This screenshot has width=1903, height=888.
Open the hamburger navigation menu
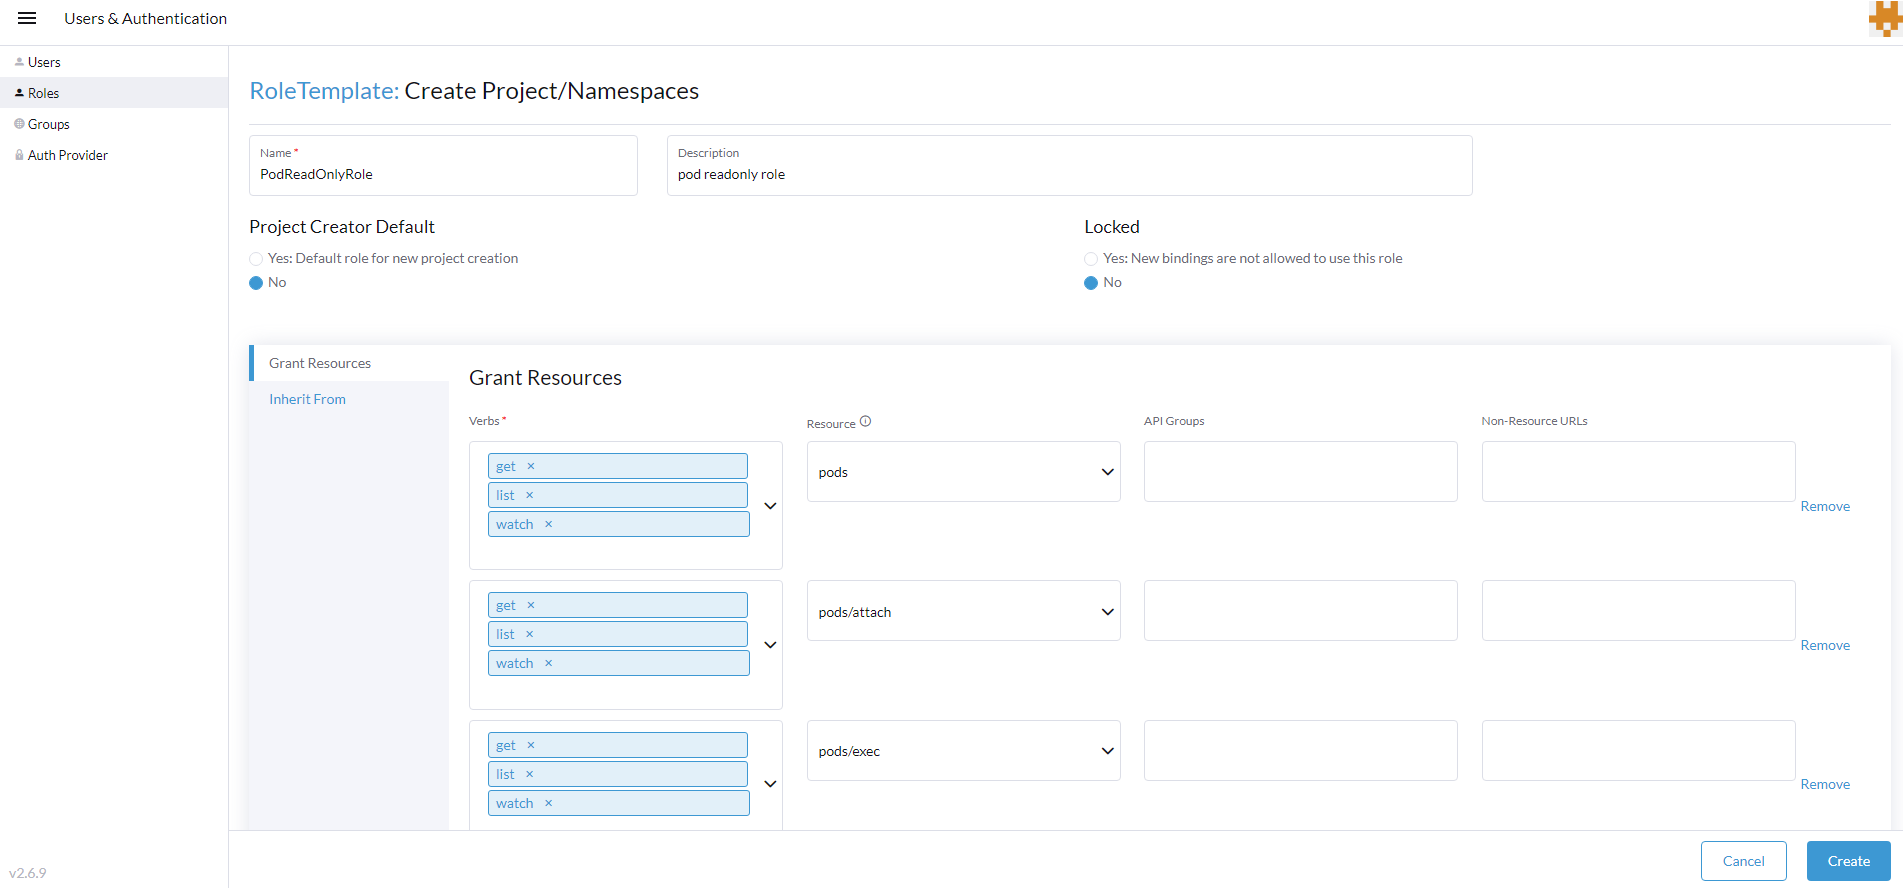[x=27, y=18]
